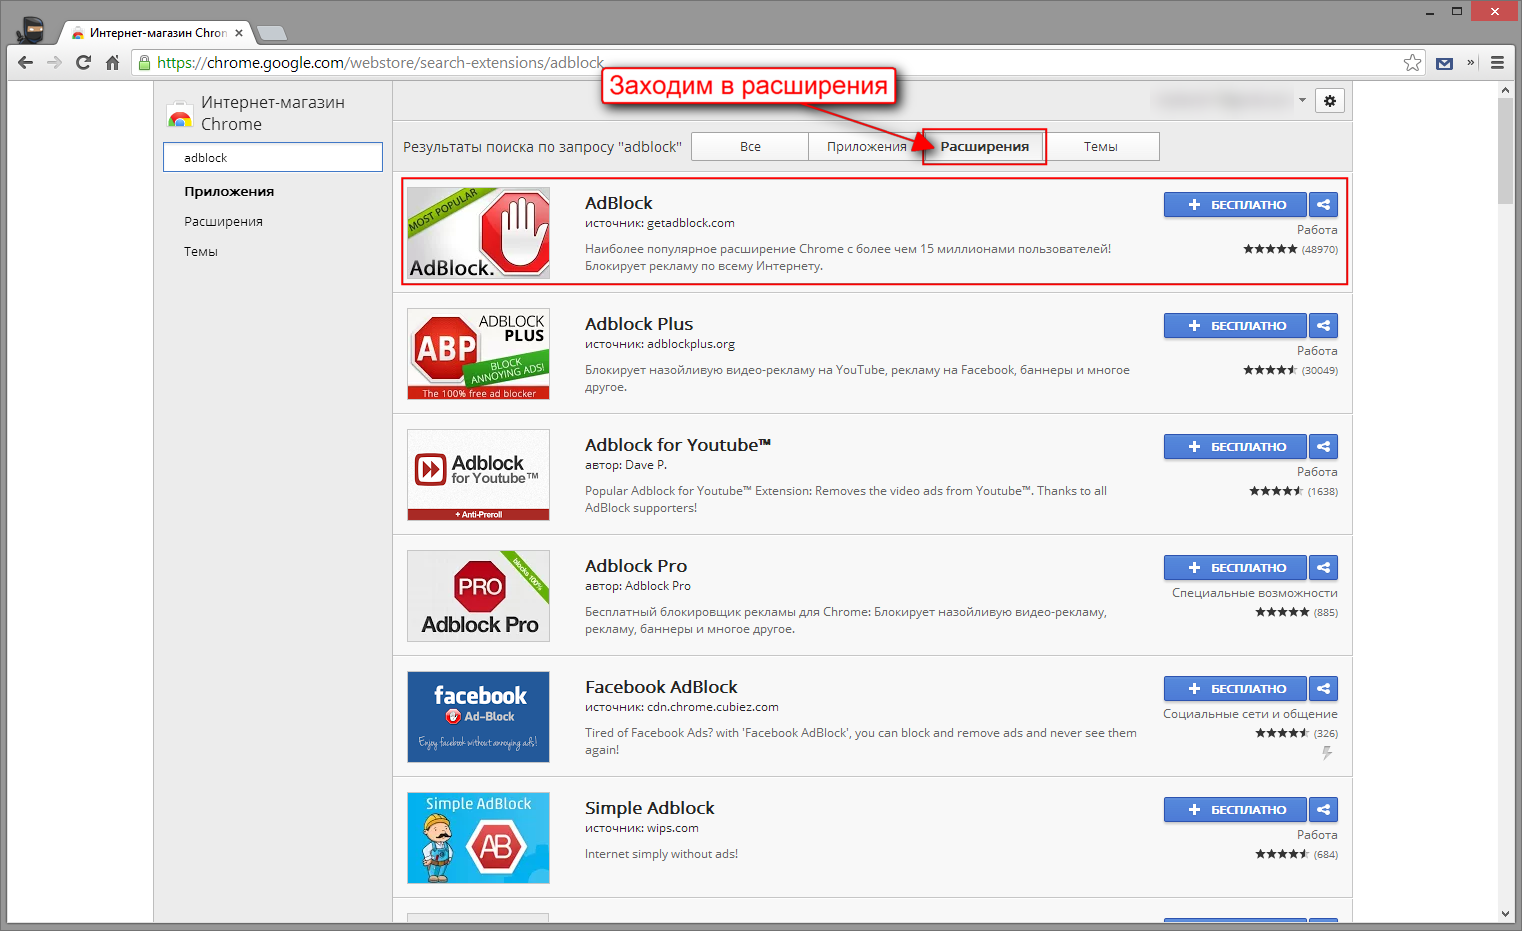Viewport: 1522px width, 931px height.
Task: Open the Adblock for Youtube™ title
Action: [x=678, y=445]
